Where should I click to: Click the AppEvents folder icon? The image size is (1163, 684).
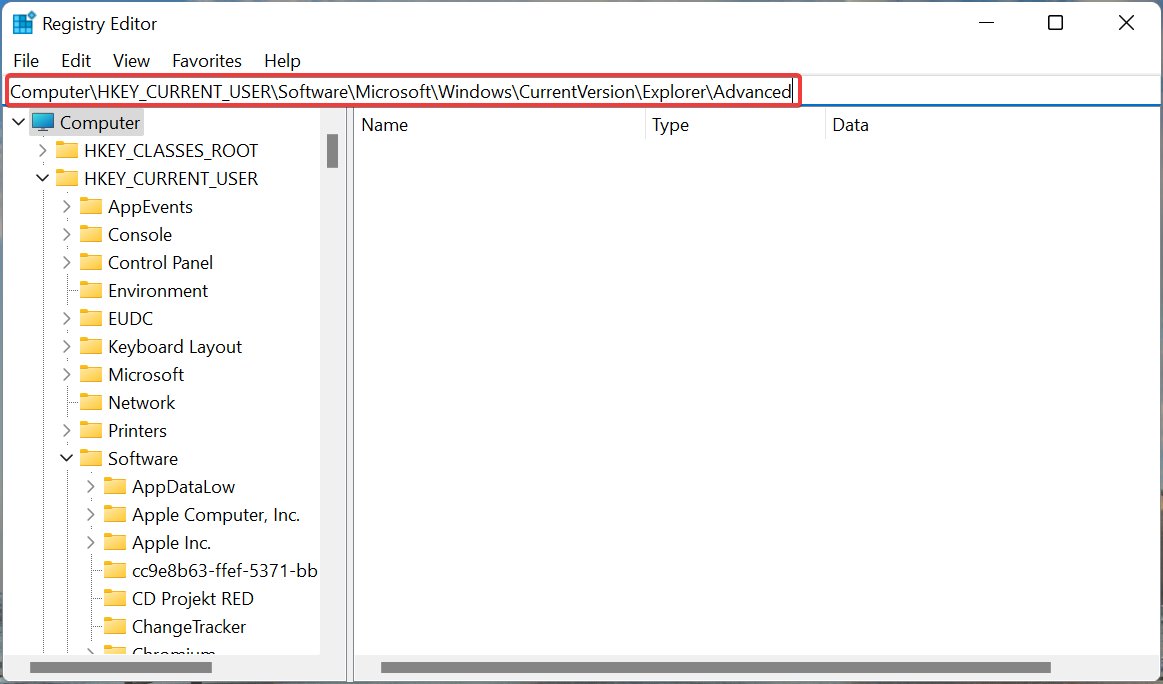pyautogui.click(x=91, y=206)
